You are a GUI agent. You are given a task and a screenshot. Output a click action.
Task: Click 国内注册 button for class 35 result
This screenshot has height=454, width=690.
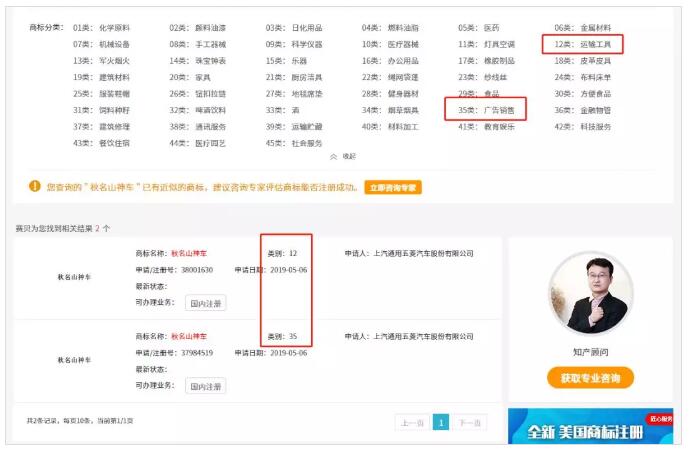(x=206, y=386)
